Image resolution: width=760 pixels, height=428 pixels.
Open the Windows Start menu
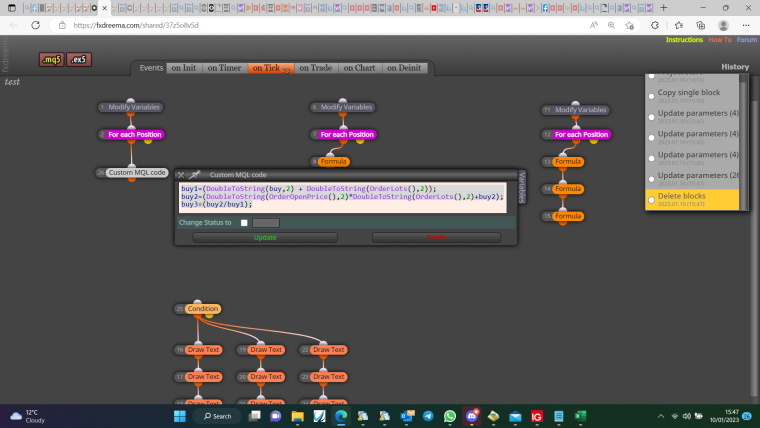click(180, 416)
